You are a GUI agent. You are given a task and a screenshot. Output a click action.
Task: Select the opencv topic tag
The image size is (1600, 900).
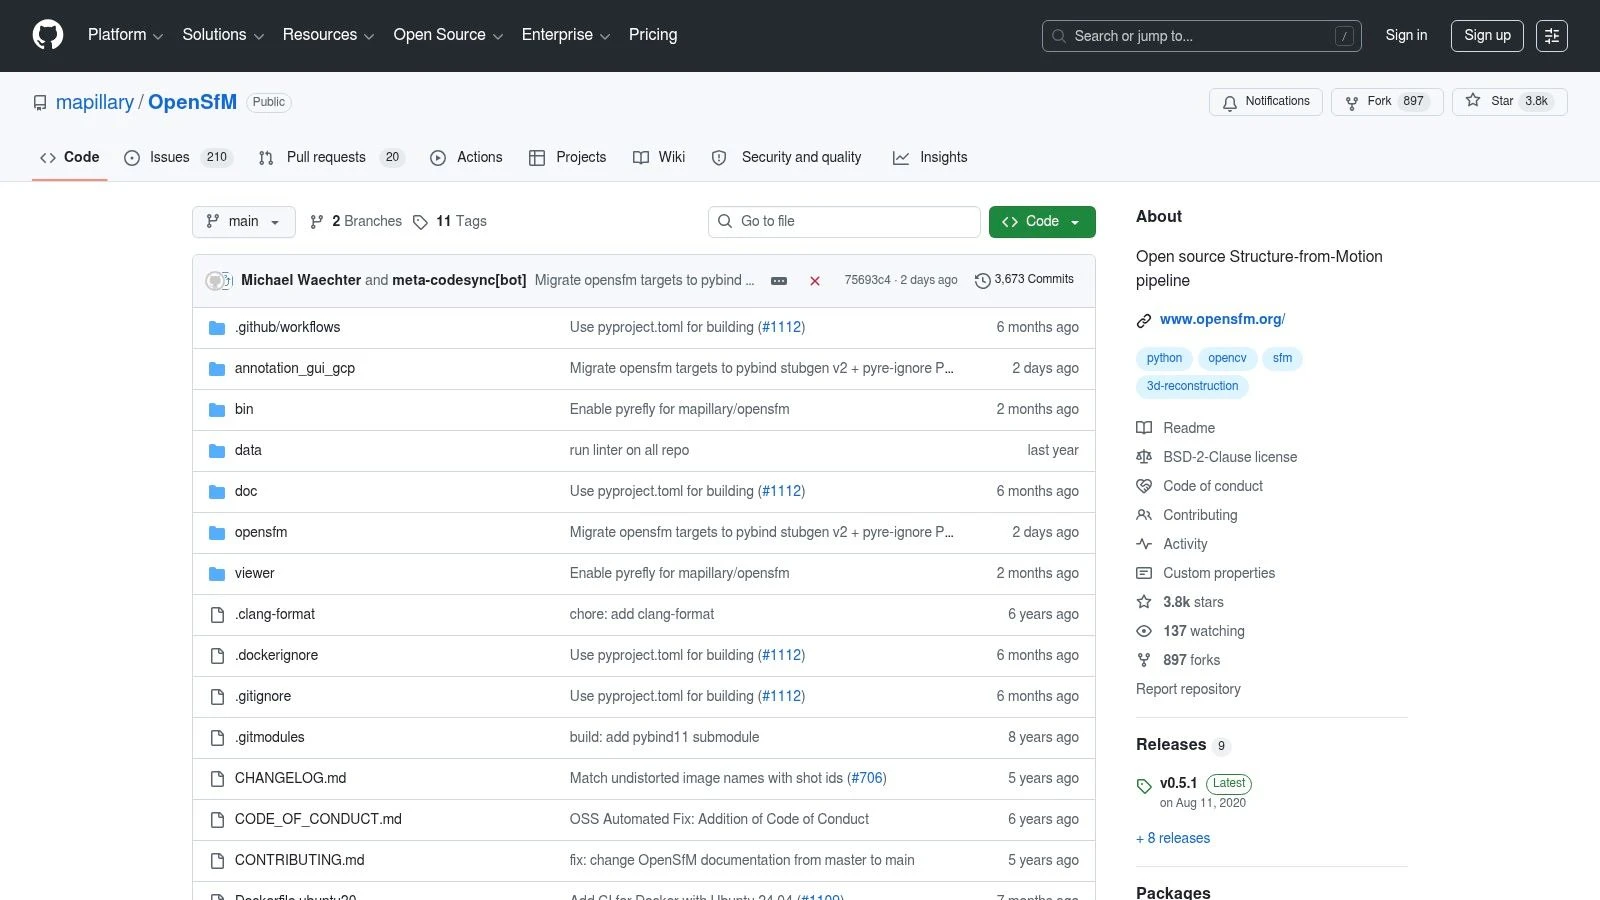coord(1227,358)
